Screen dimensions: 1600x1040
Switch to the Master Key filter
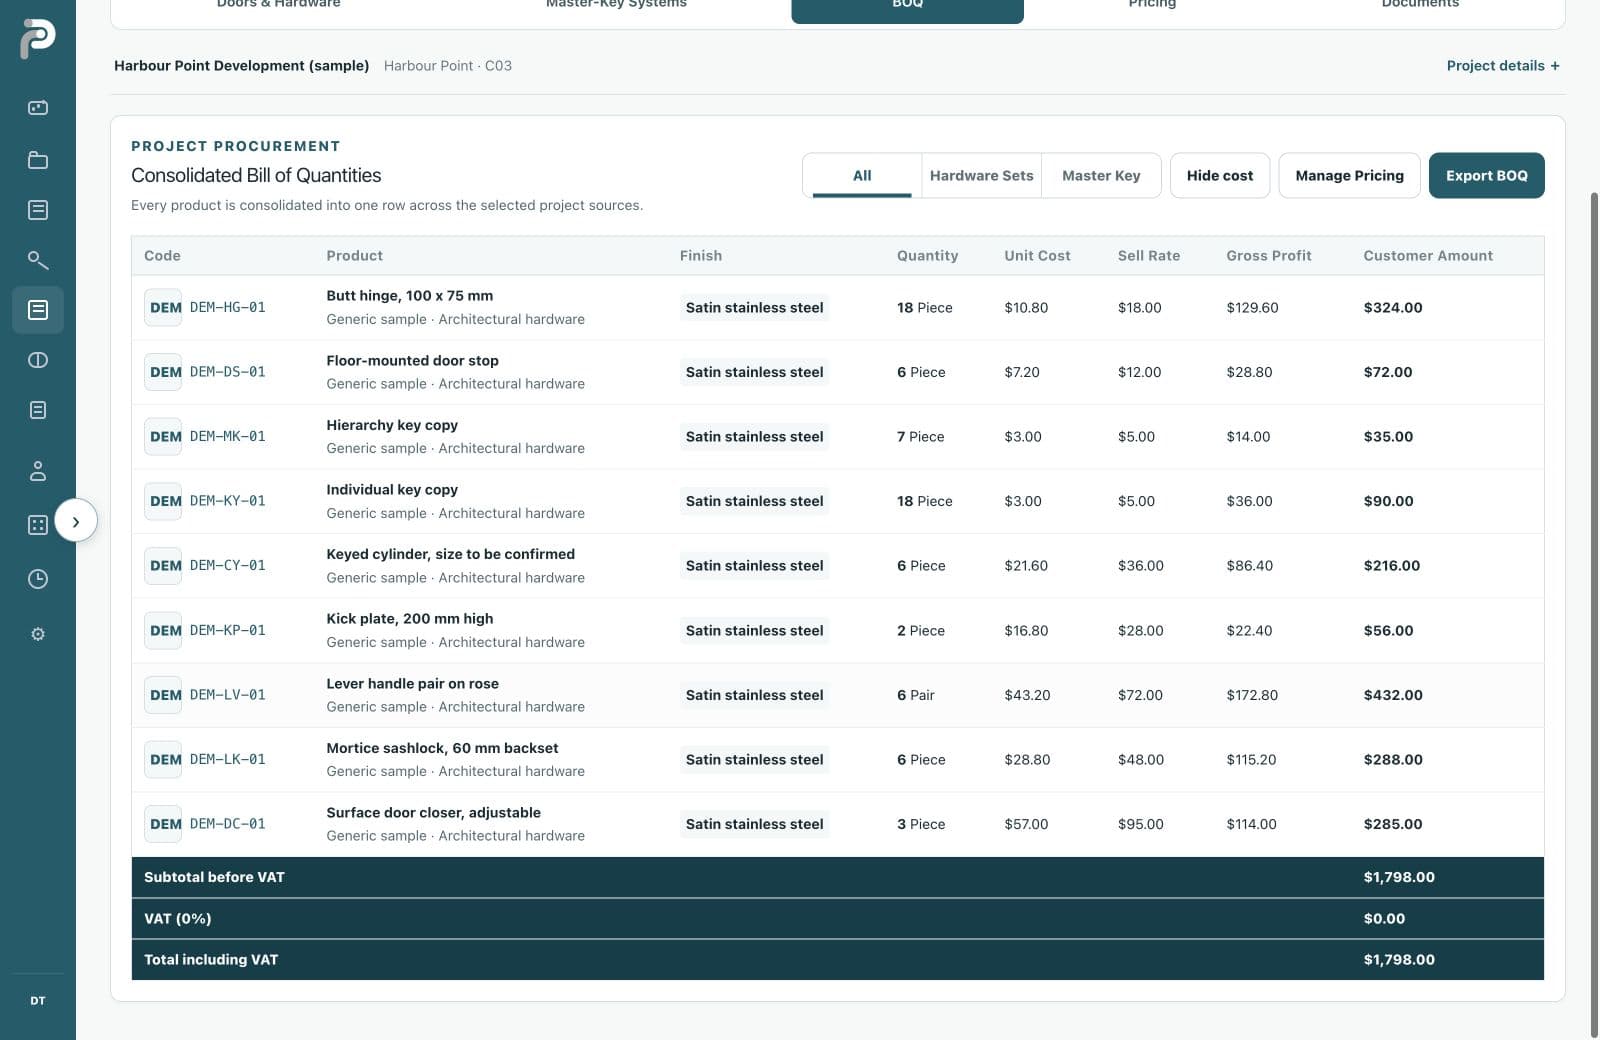(1101, 176)
